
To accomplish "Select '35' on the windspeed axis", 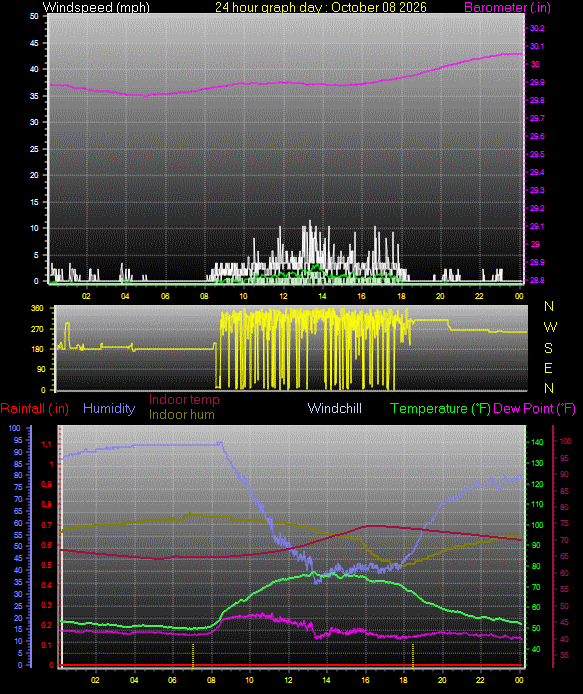I will [34, 96].
